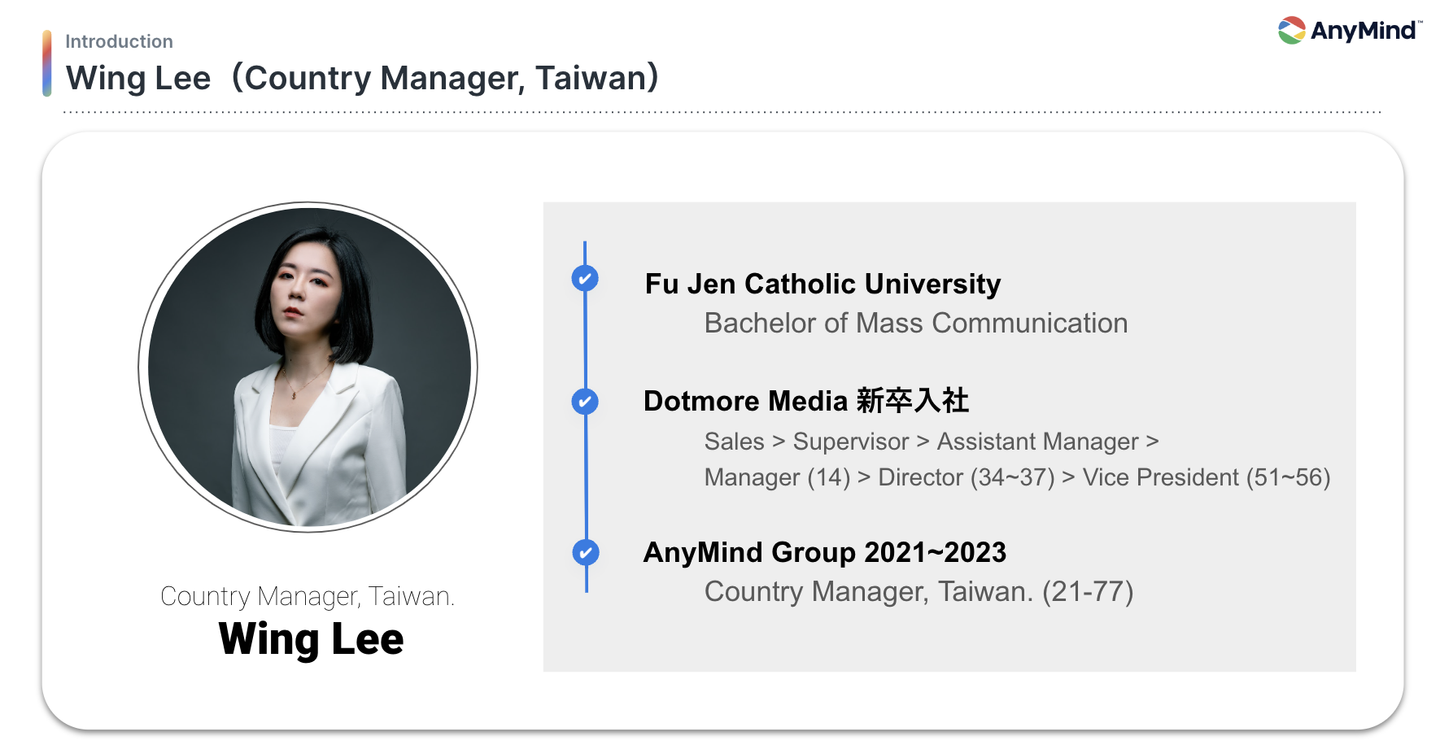
Task: Select the "Country Manager, Taiwan." caption below the portrait
Action: tap(308, 597)
